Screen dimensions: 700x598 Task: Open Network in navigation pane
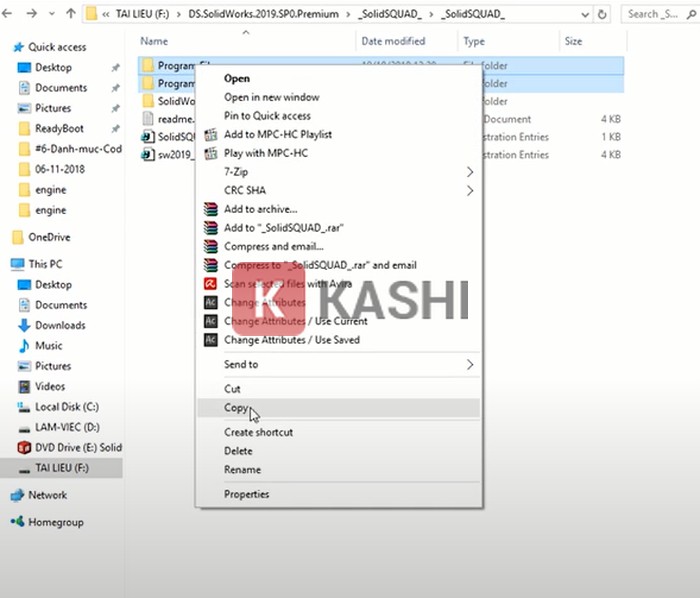click(47, 495)
